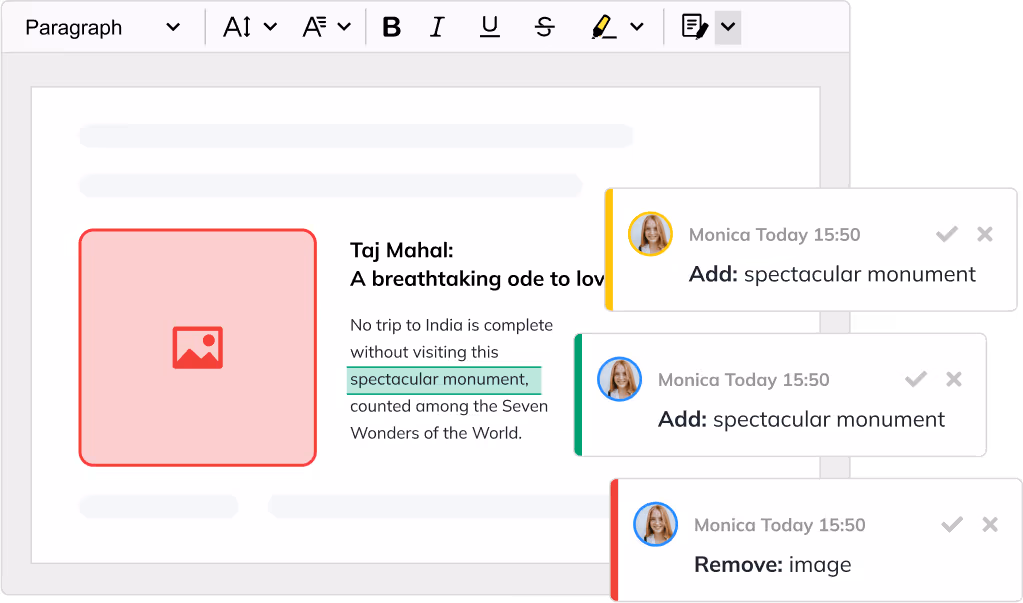Click the track changes icon

(x=694, y=27)
